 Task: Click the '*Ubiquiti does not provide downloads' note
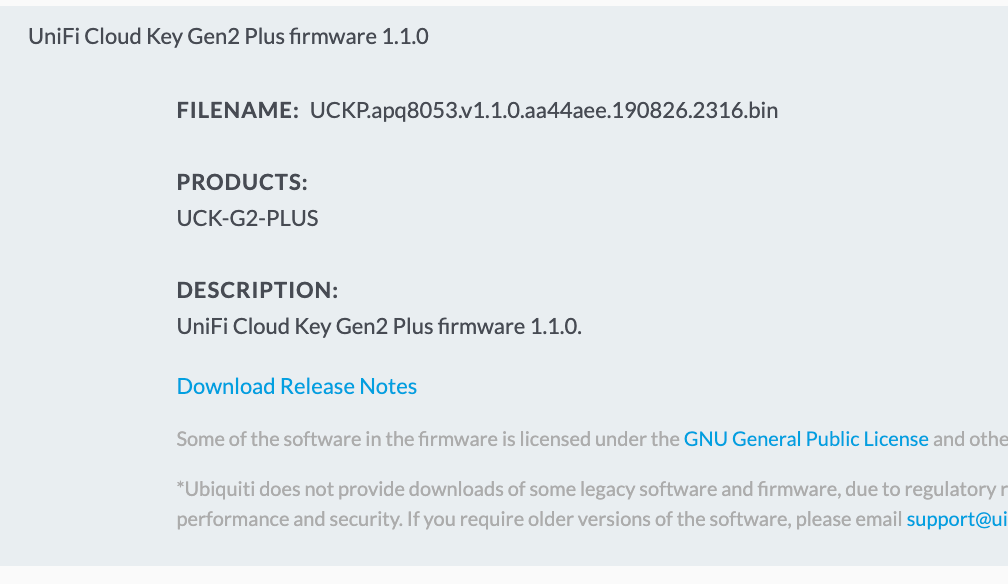point(592,489)
